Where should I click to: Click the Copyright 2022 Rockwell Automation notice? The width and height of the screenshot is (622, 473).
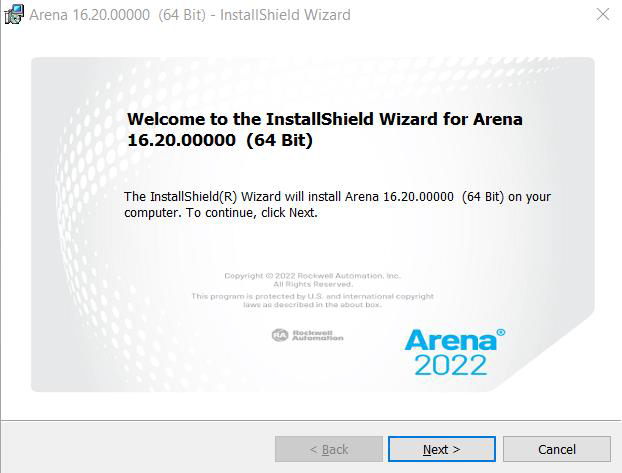pos(313,280)
